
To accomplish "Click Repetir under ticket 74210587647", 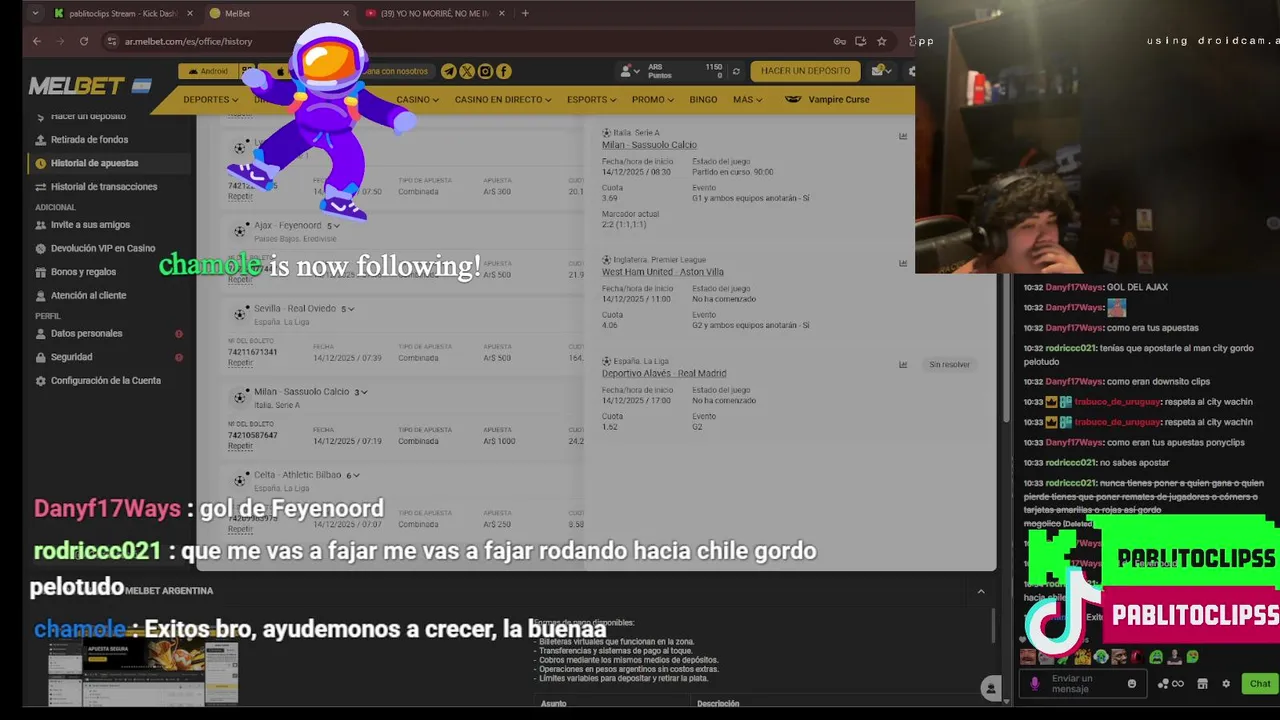I will (x=240, y=446).
